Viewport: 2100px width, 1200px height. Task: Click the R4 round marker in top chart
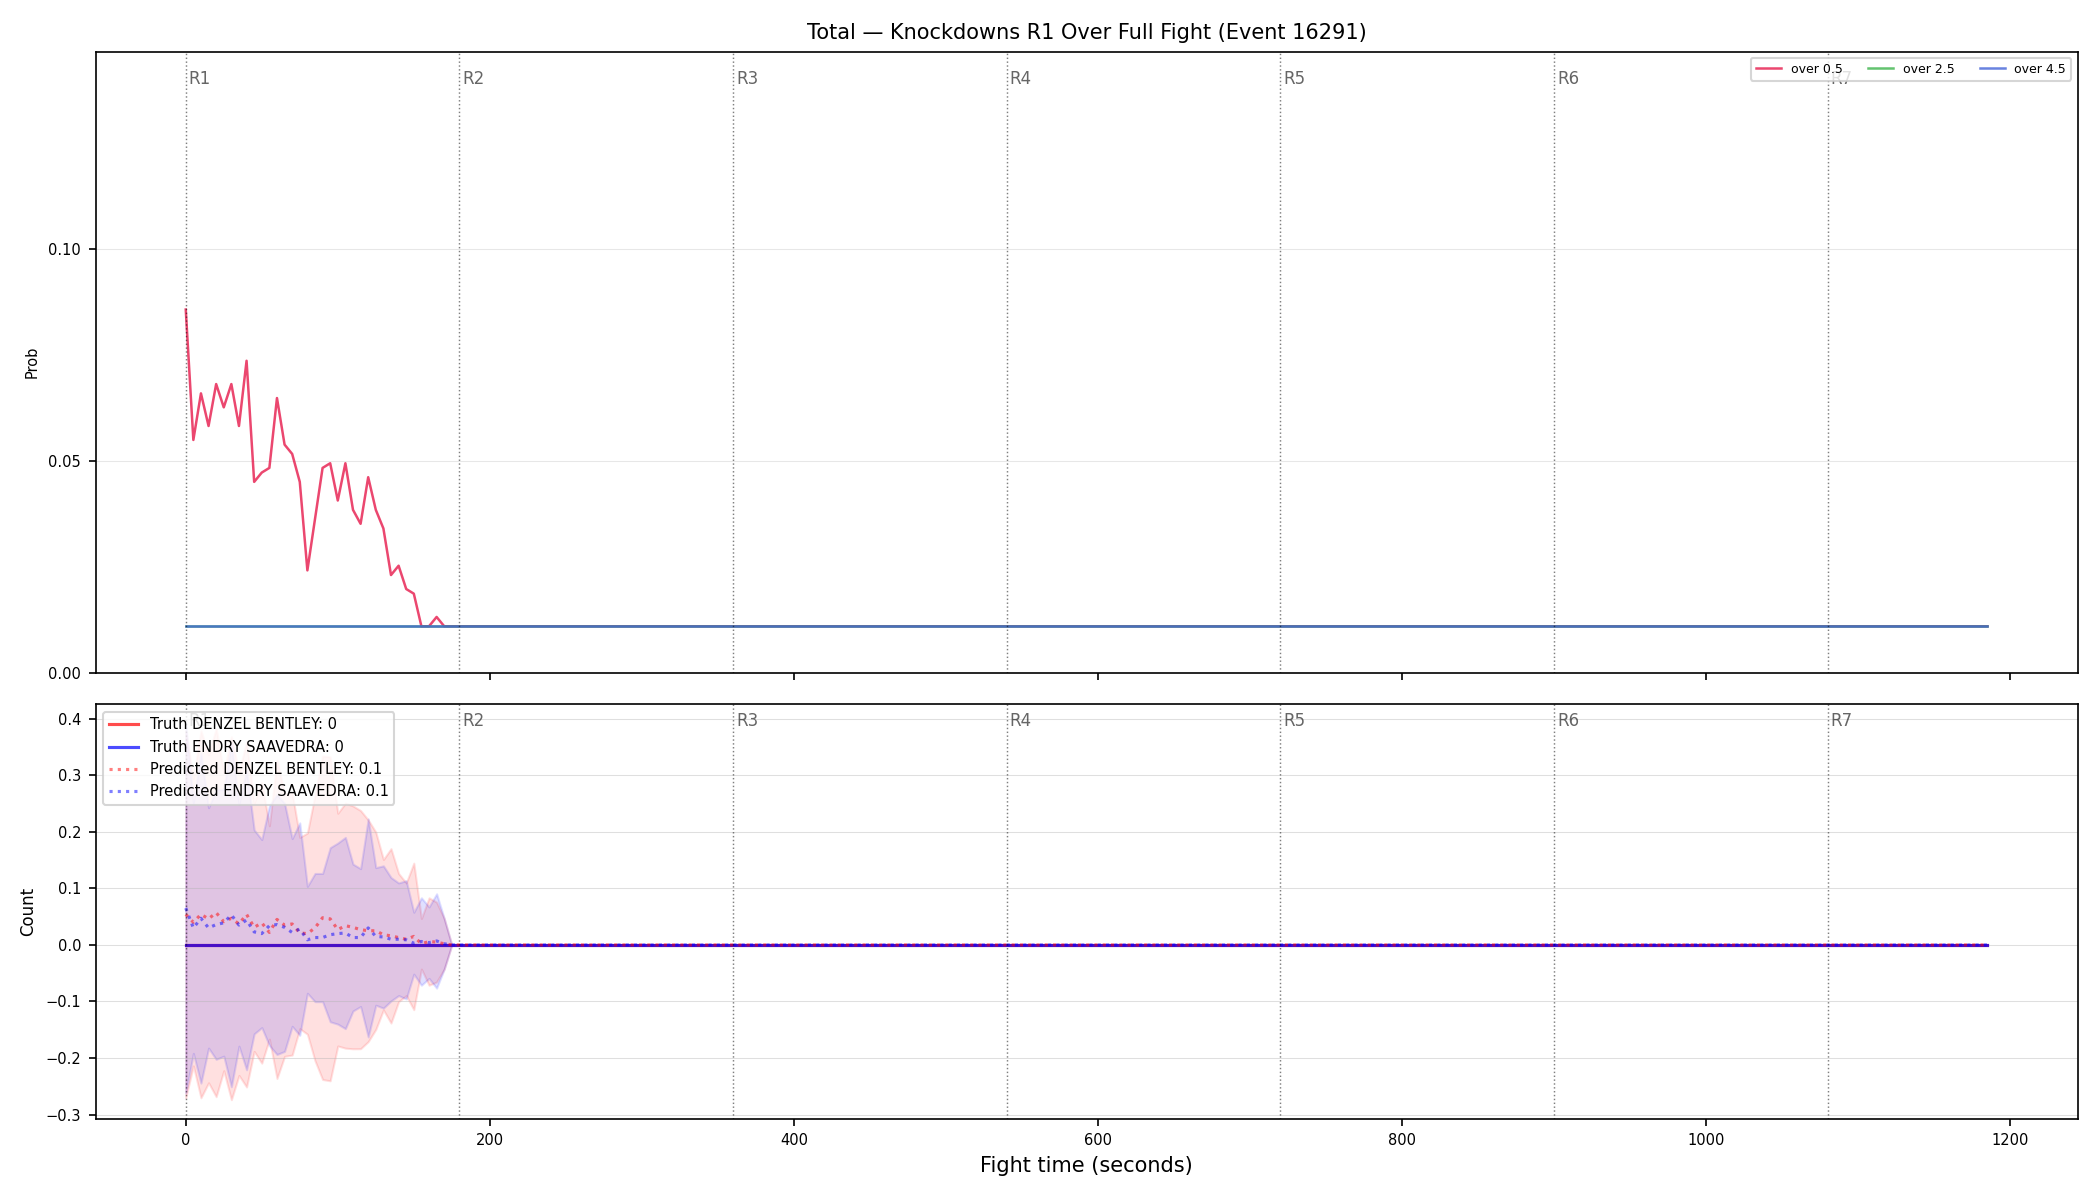(1020, 78)
